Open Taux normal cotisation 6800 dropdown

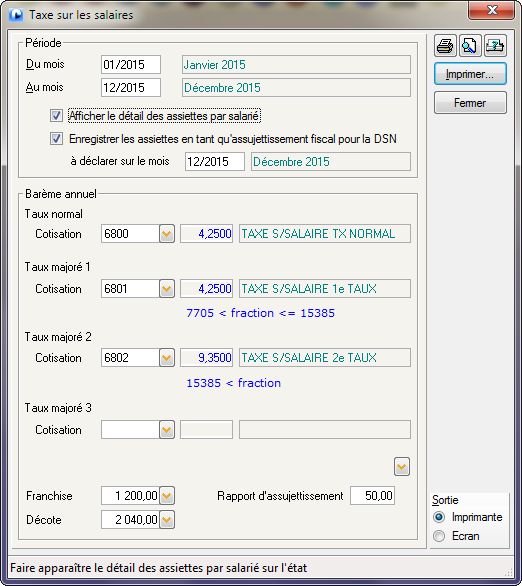tap(167, 234)
